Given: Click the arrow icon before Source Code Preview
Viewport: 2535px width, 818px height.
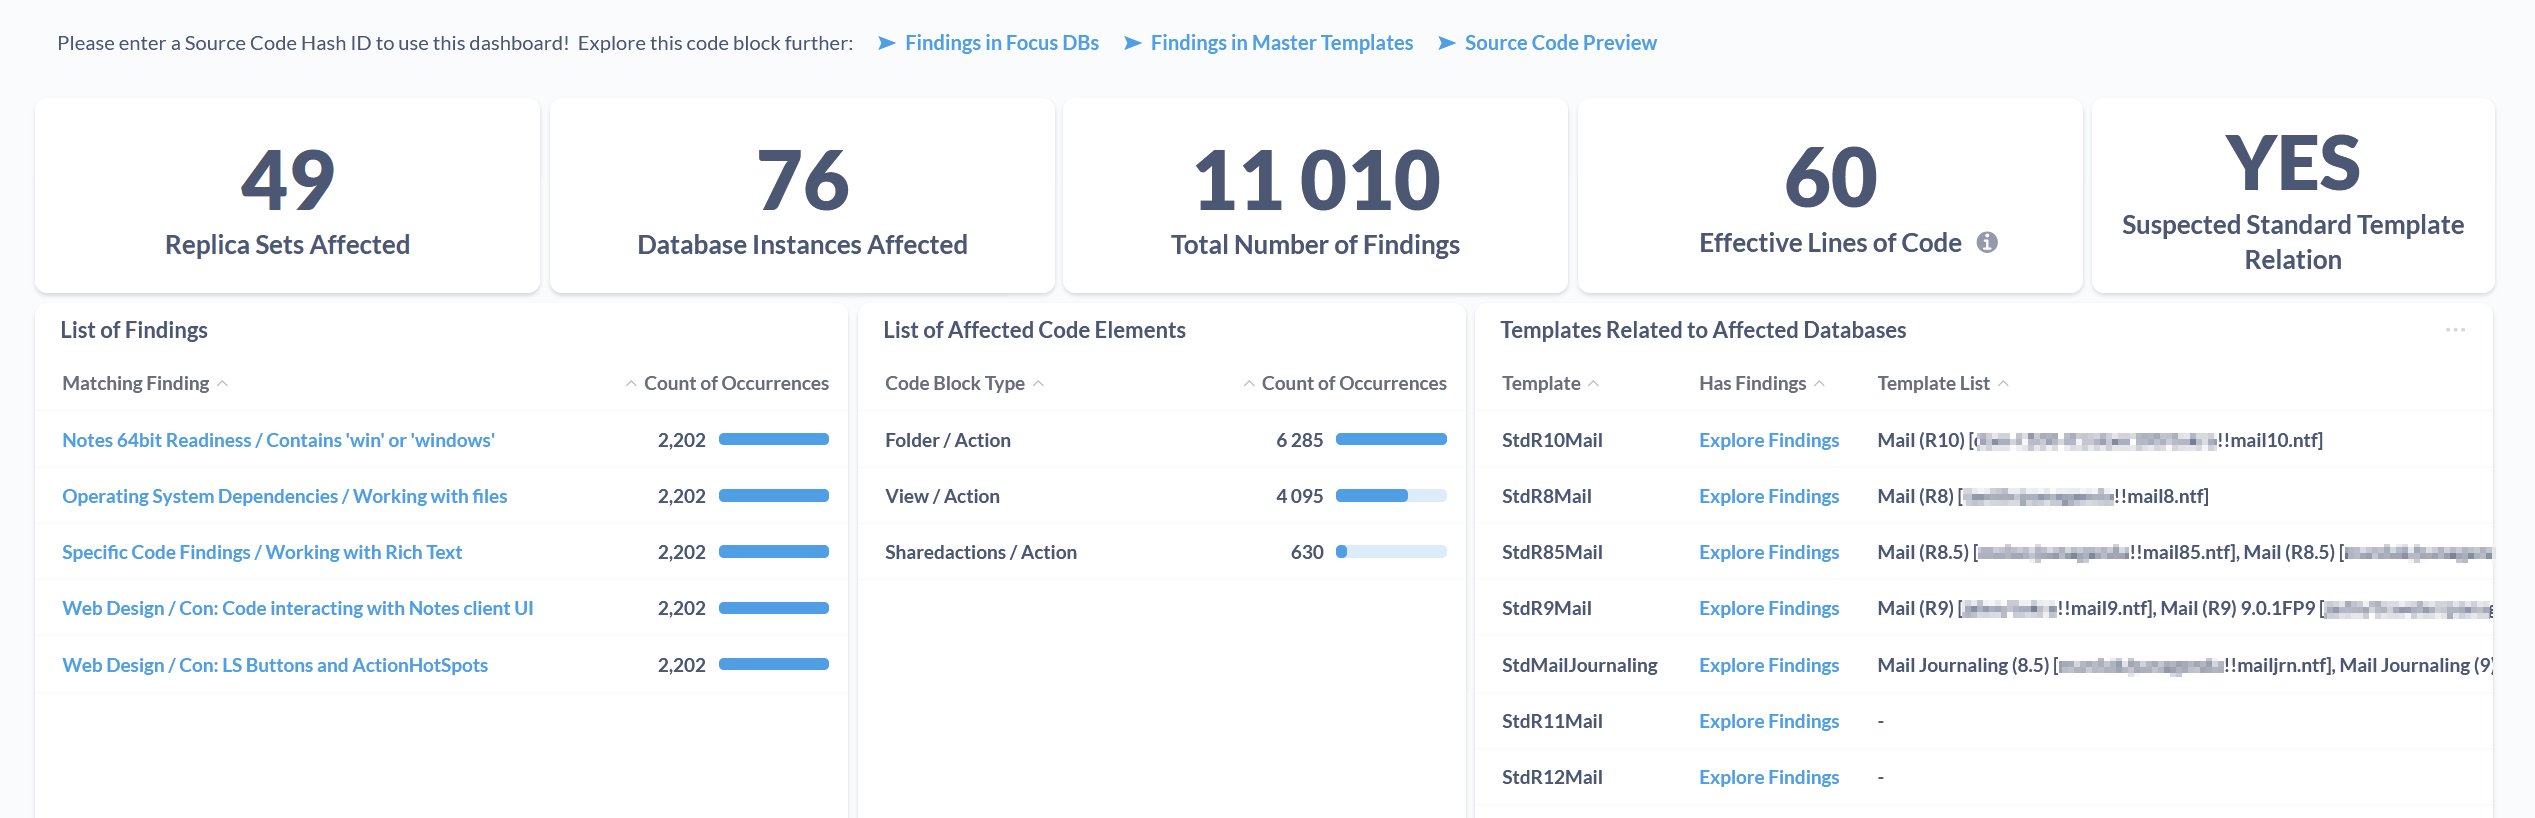Looking at the screenshot, I should click(1446, 43).
